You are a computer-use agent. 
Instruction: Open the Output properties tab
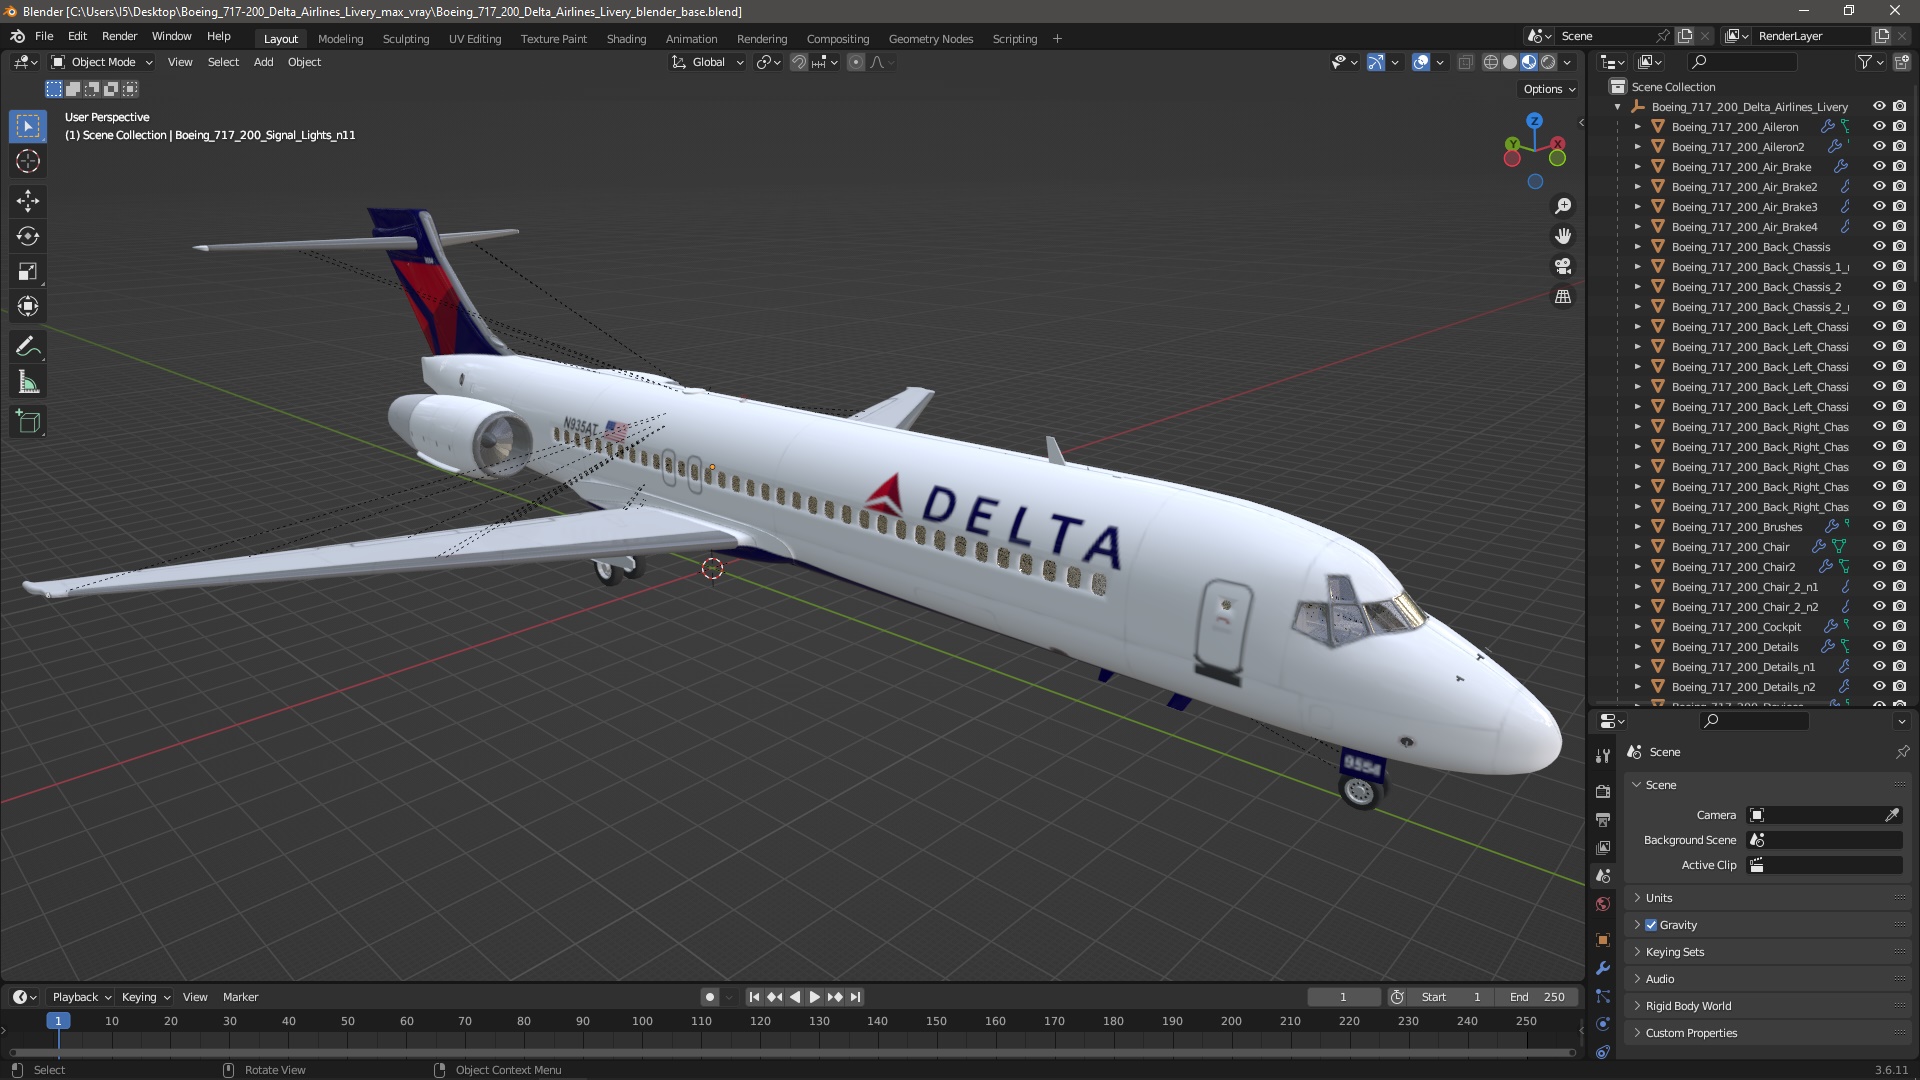(1603, 819)
